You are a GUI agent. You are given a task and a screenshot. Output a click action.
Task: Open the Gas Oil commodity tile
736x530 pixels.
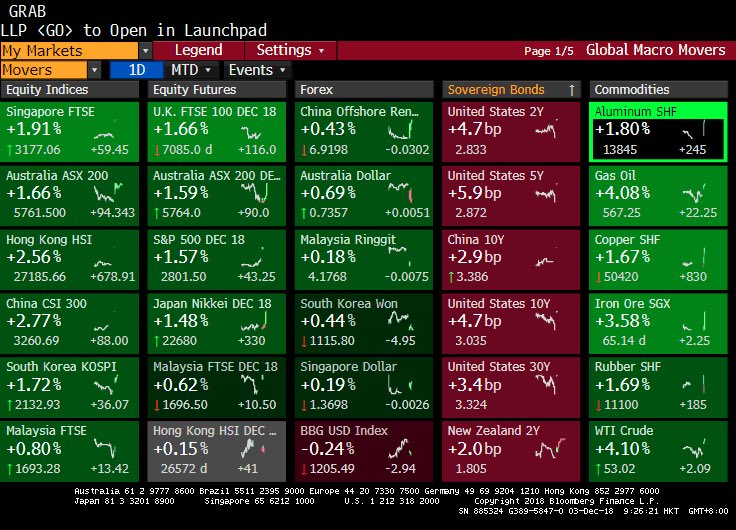point(658,196)
